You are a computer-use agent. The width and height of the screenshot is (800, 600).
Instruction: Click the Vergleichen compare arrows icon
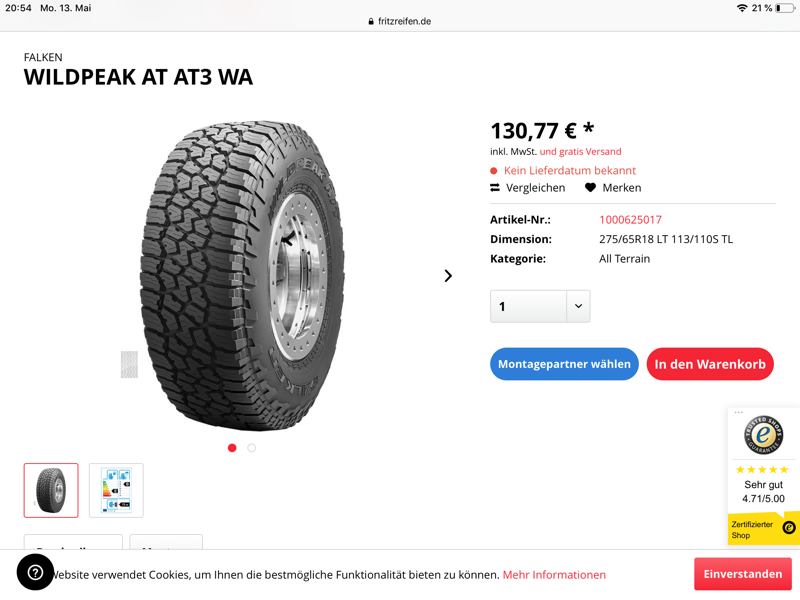(494, 188)
